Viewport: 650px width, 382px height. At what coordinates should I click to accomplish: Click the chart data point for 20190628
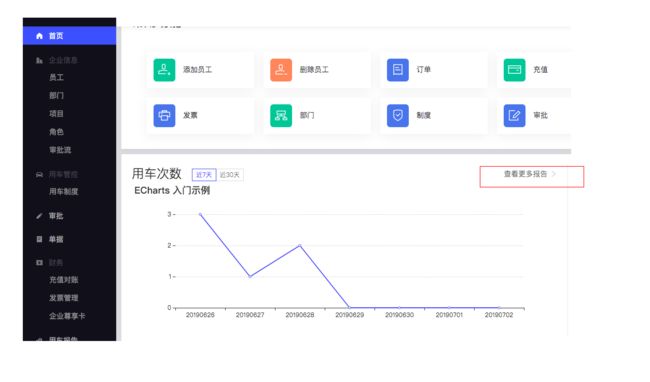[x=300, y=245]
